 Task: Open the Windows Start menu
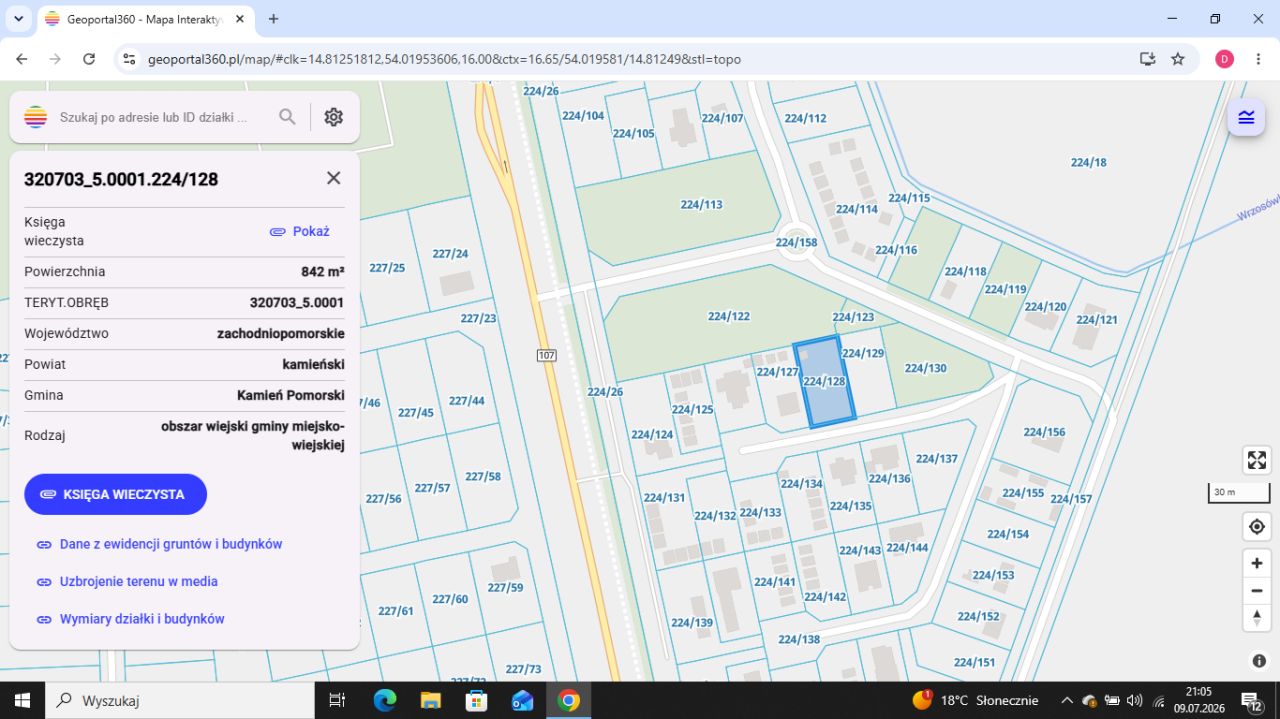[22, 700]
